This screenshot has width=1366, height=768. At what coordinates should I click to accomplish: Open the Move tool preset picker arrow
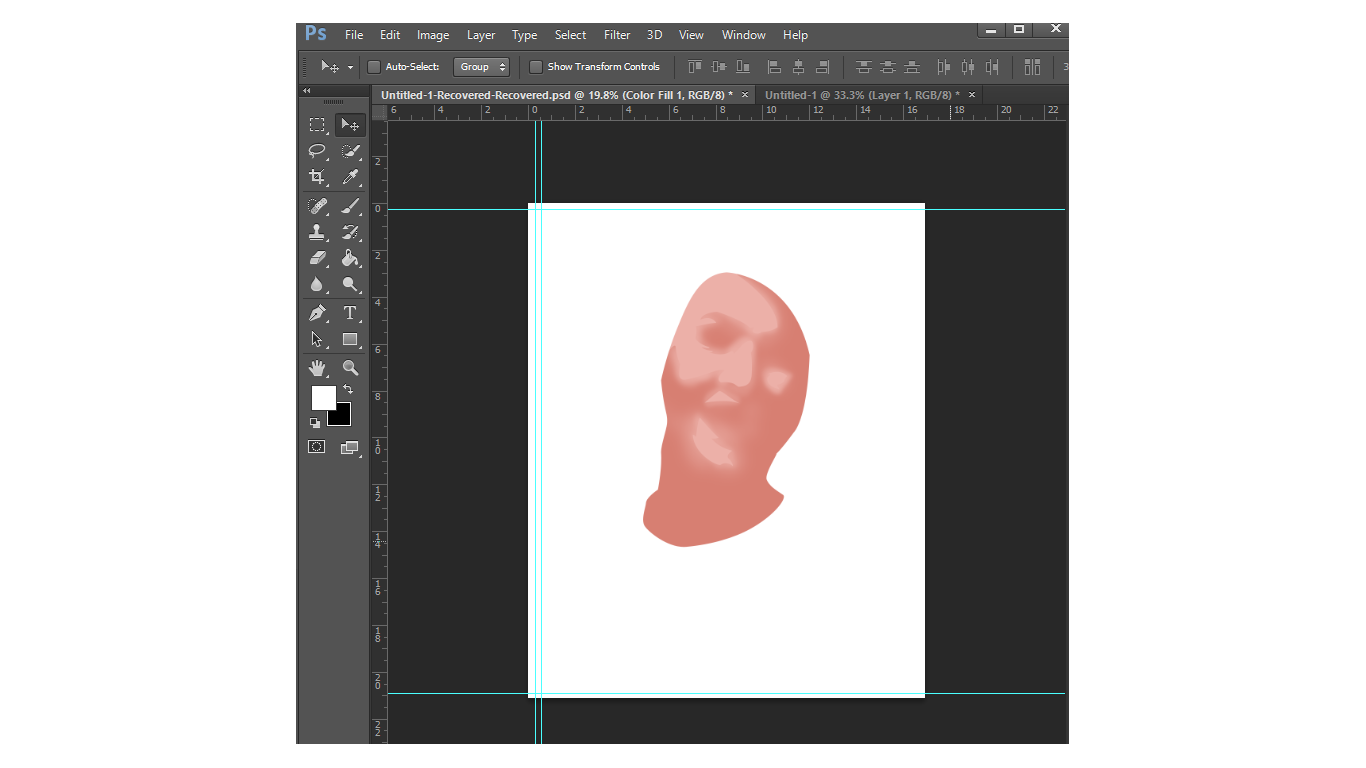click(x=350, y=67)
